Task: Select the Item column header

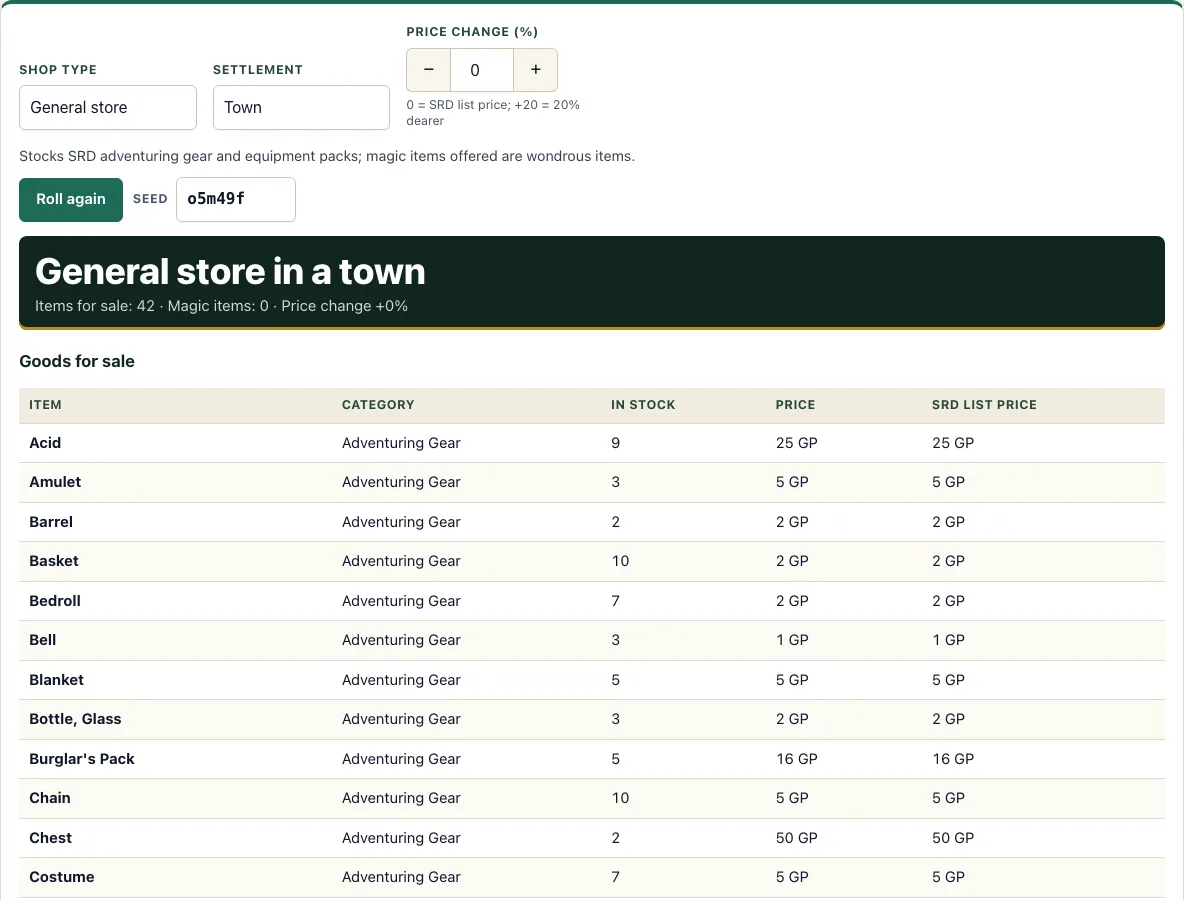Action: [x=45, y=405]
